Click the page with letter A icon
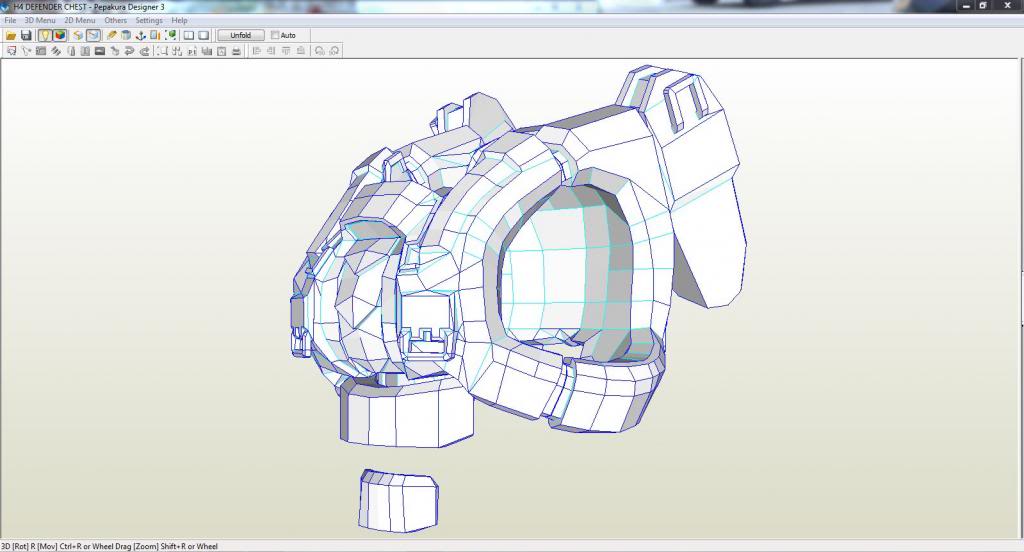The width and height of the screenshot is (1024, 552). click(x=221, y=51)
